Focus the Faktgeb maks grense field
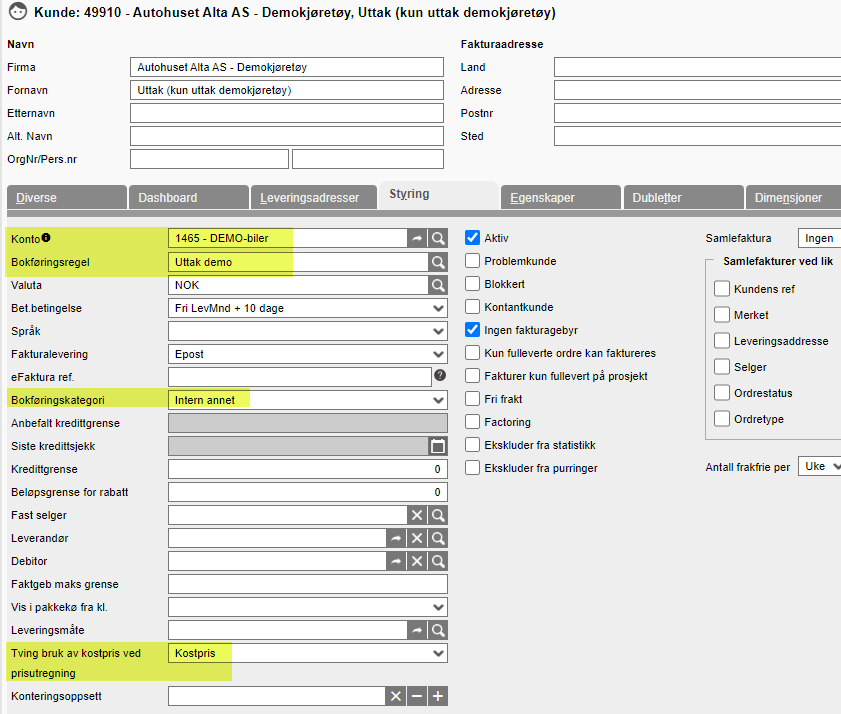Viewport: 841px width, 714px height. coord(307,584)
